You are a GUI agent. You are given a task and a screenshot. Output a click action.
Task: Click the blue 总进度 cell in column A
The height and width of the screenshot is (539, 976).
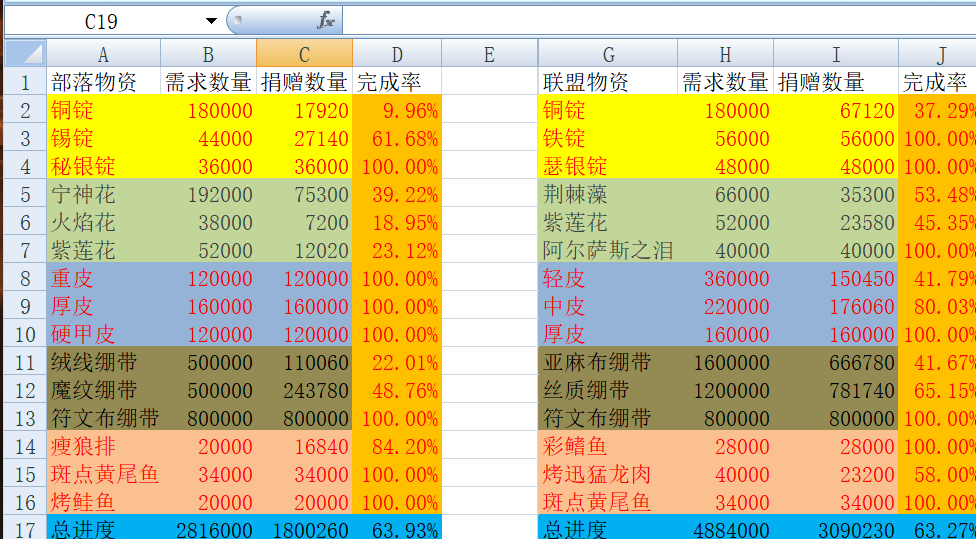click(x=103, y=528)
